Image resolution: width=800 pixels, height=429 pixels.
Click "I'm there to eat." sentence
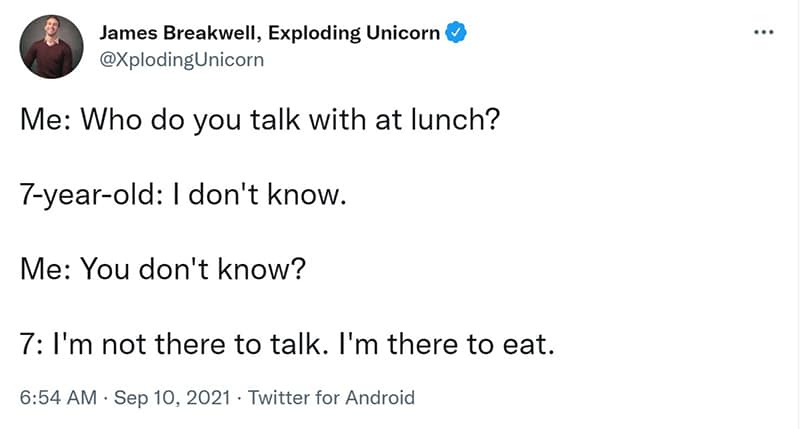pyautogui.click(x=446, y=344)
